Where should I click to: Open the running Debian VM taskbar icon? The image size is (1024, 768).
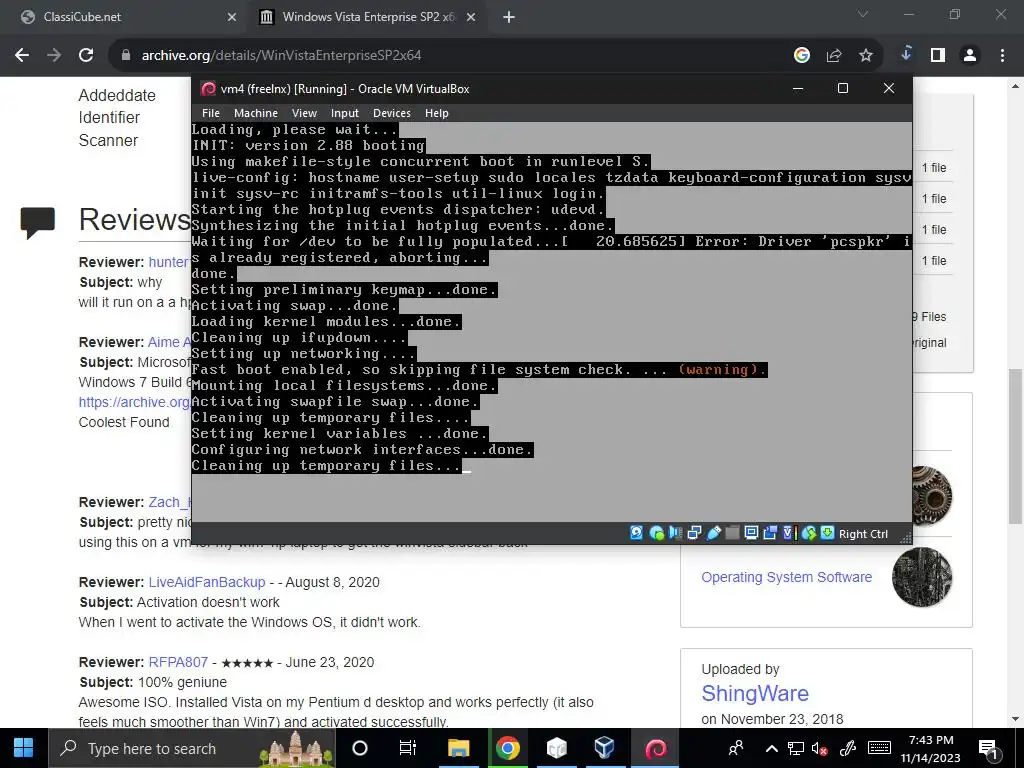[x=655, y=748]
